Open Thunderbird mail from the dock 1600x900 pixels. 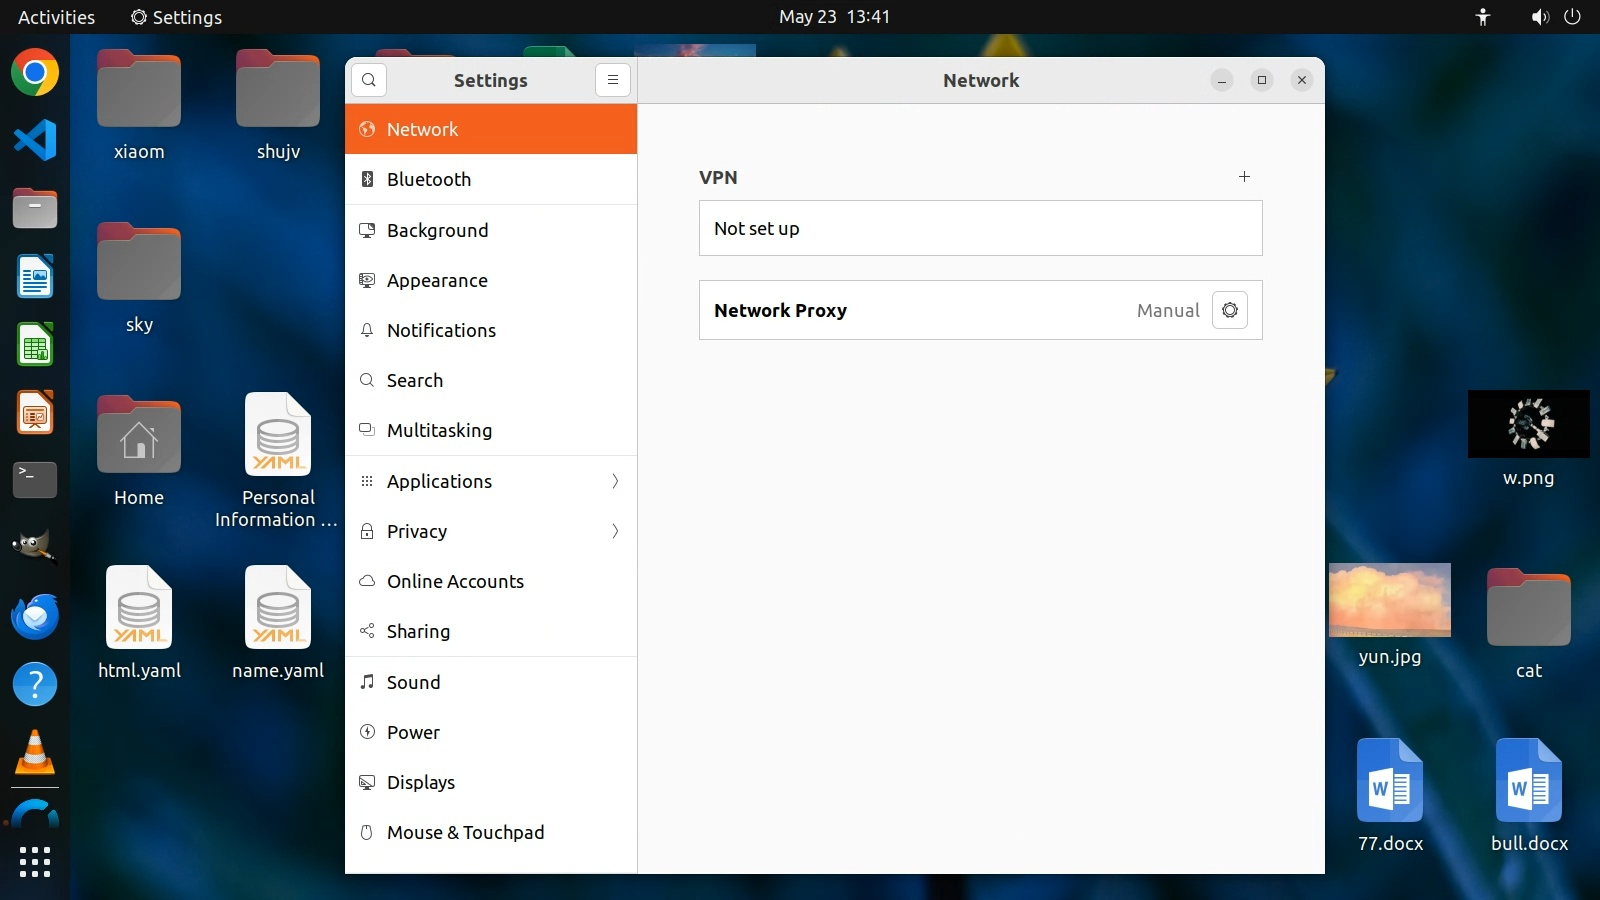[35, 616]
